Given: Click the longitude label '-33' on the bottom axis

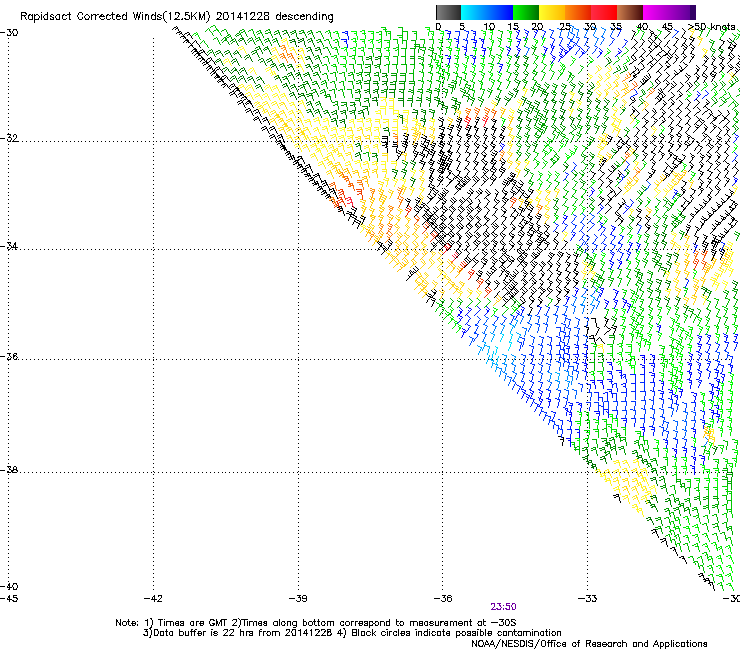Looking at the screenshot, I should coord(588,599).
